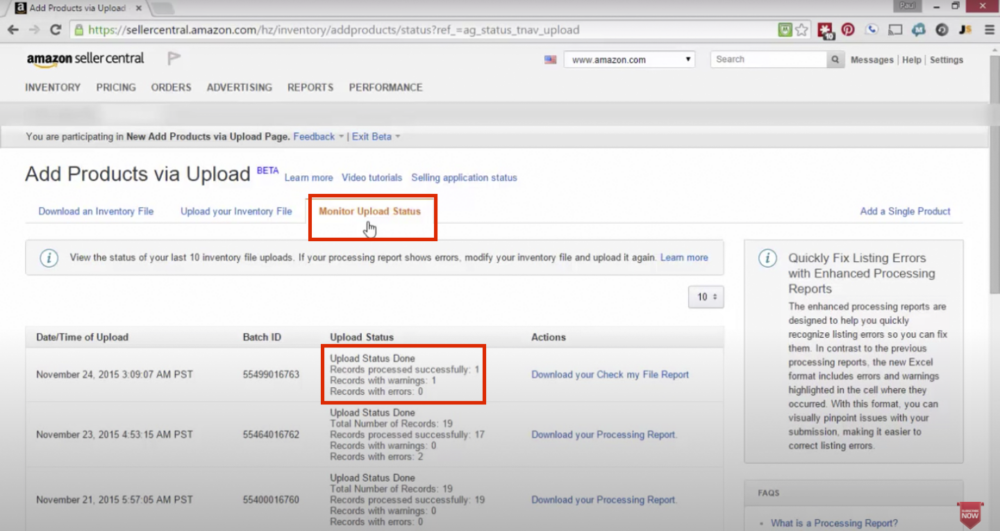The image size is (1000, 531).
Task: Click Learn more in the info notice
Action: click(684, 258)
